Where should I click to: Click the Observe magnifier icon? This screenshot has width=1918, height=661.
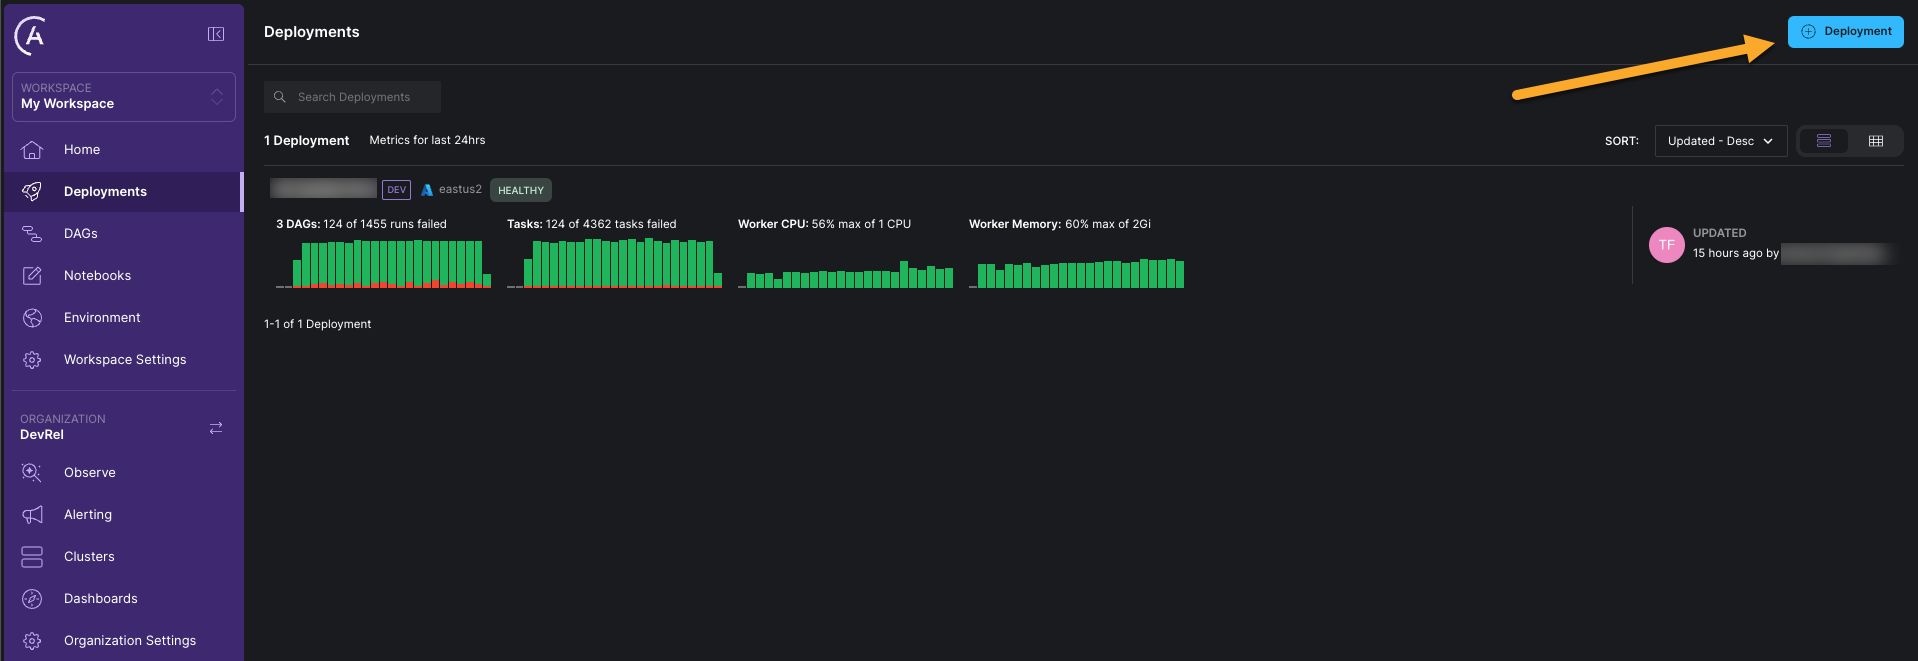point(32,473)
